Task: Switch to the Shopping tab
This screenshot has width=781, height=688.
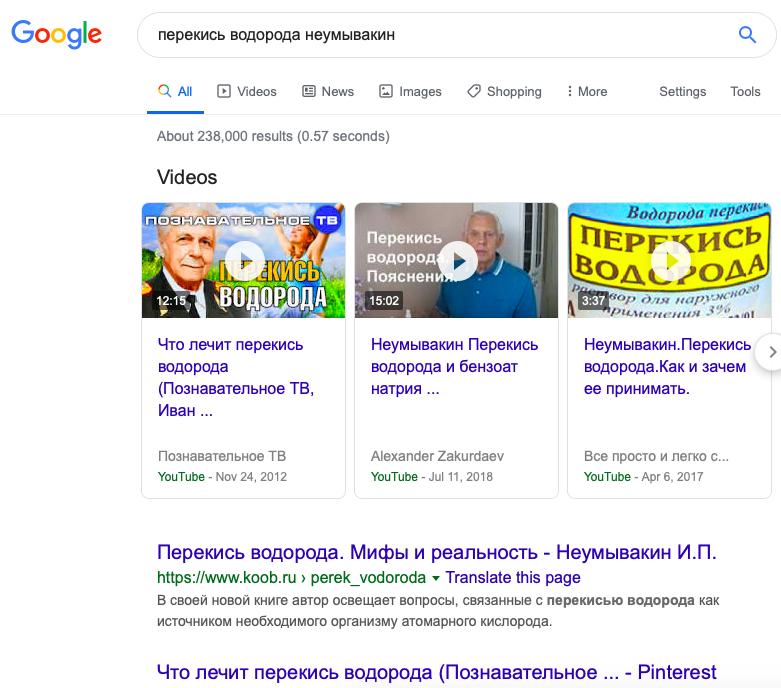Action: [505, 92]
